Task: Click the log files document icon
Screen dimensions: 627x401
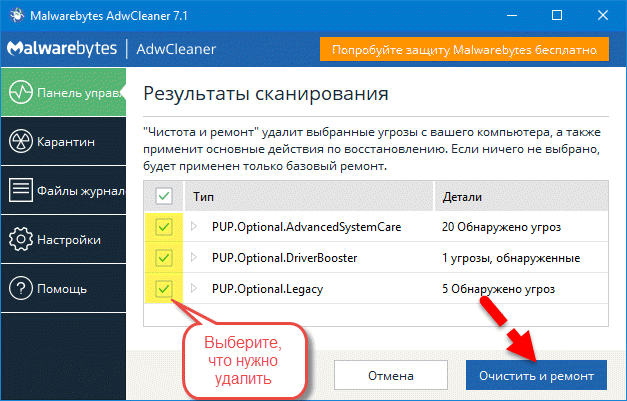Action: tap(20, 190)
